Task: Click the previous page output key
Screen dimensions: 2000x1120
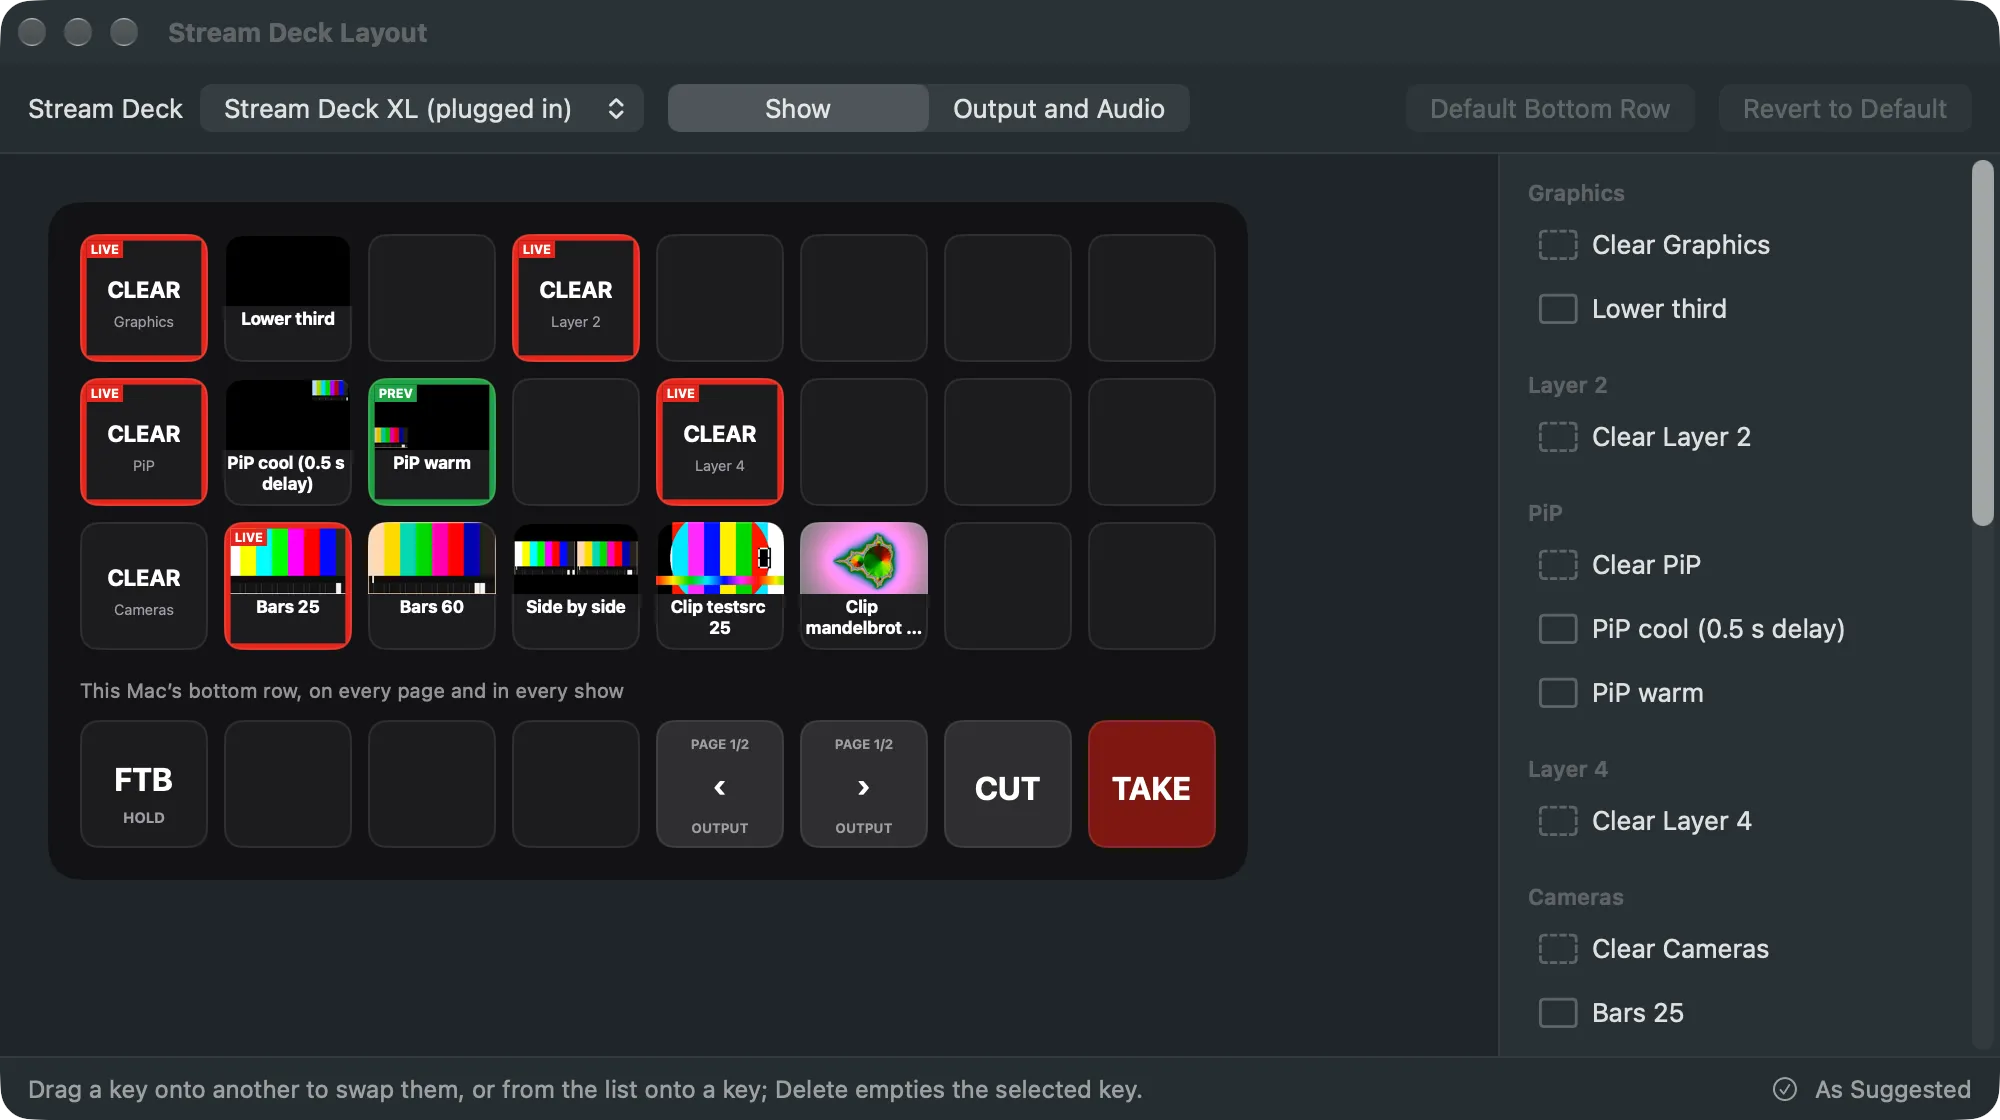Action: click(x=720, y=784)
